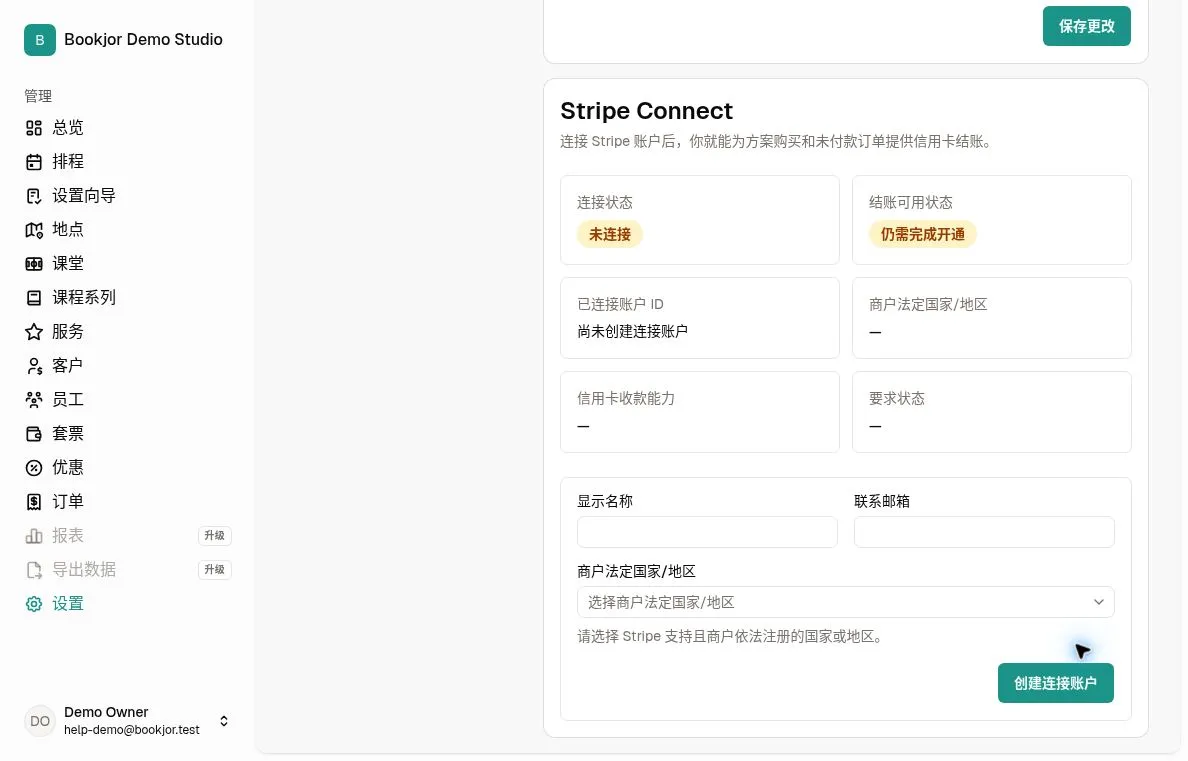Click the 保存更改 button

tap(1086, 26)
